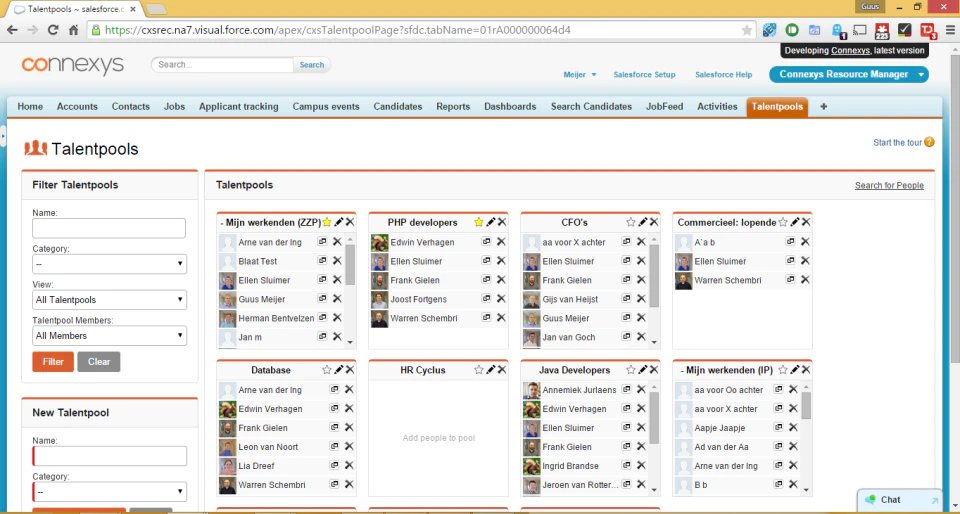Image resolution: width=960 pixels, height=514 pixels.
Task: Open the Salesforce Setup link
Action: pos(644,75)
